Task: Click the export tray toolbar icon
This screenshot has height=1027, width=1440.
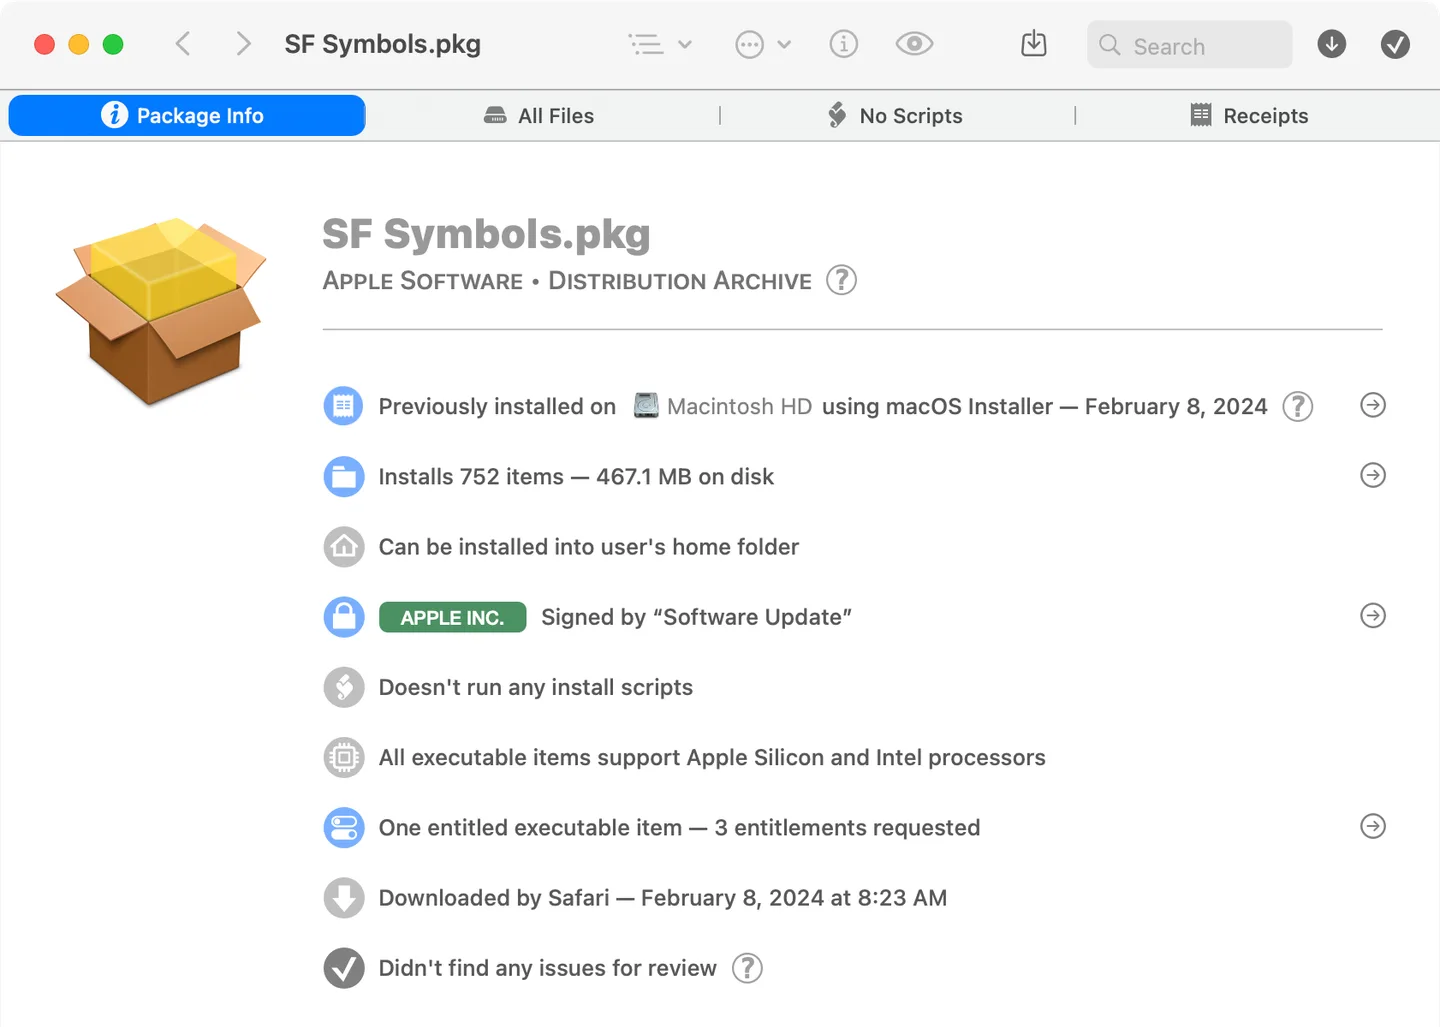Action: click(x=1034, y=44)
